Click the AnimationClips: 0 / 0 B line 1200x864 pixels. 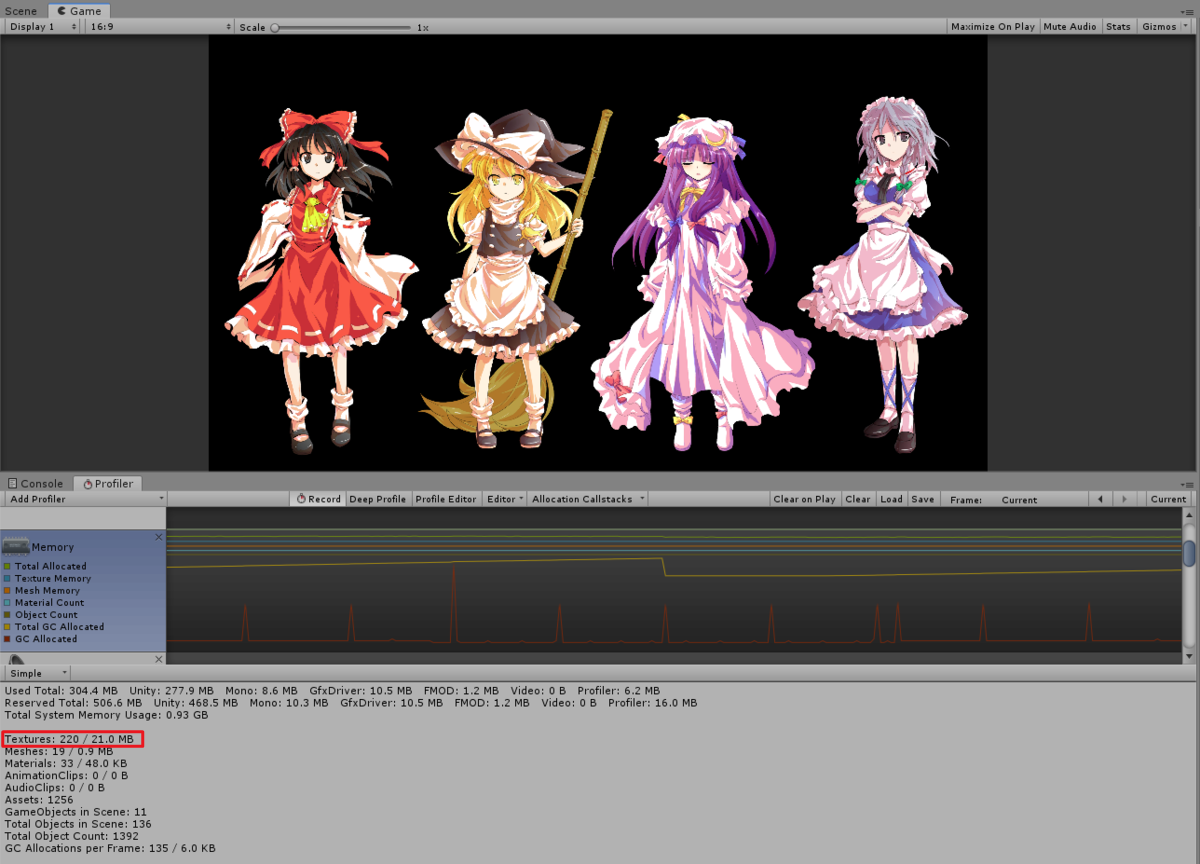point(66,775)
